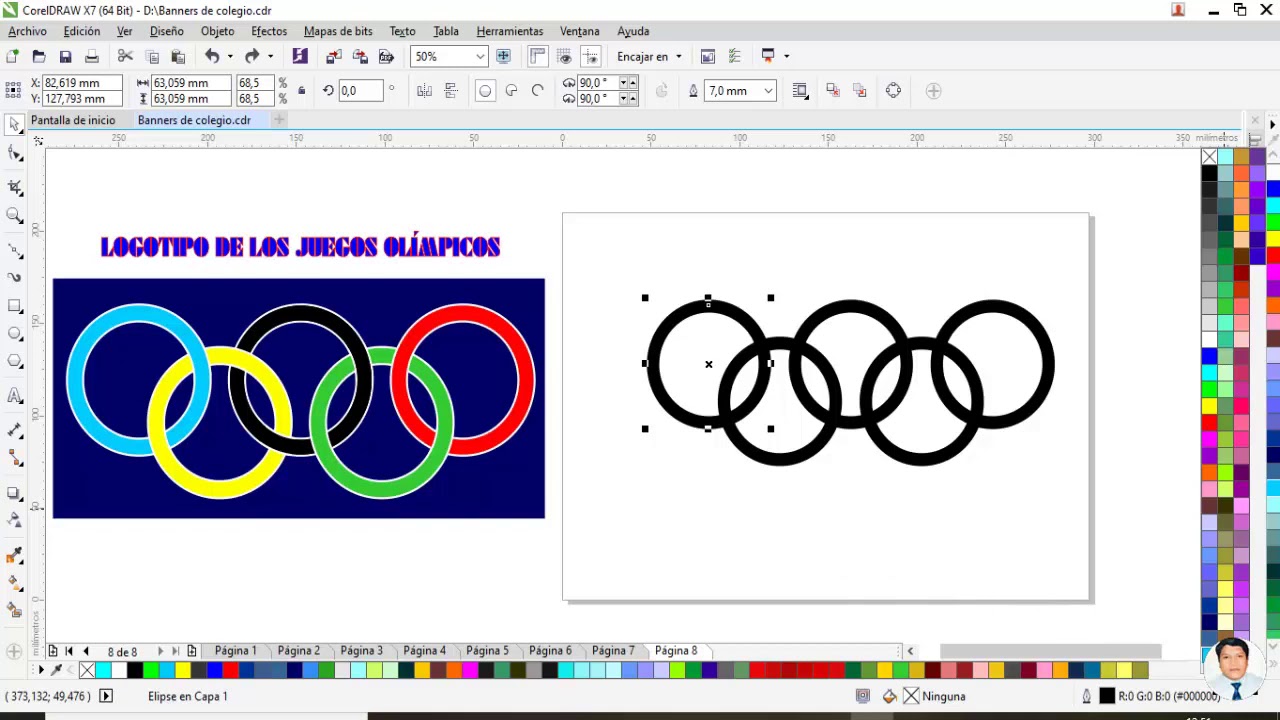Click the New document icon
The width and height of the screenshot is (1280, 720).
click(x=12, y=56)
